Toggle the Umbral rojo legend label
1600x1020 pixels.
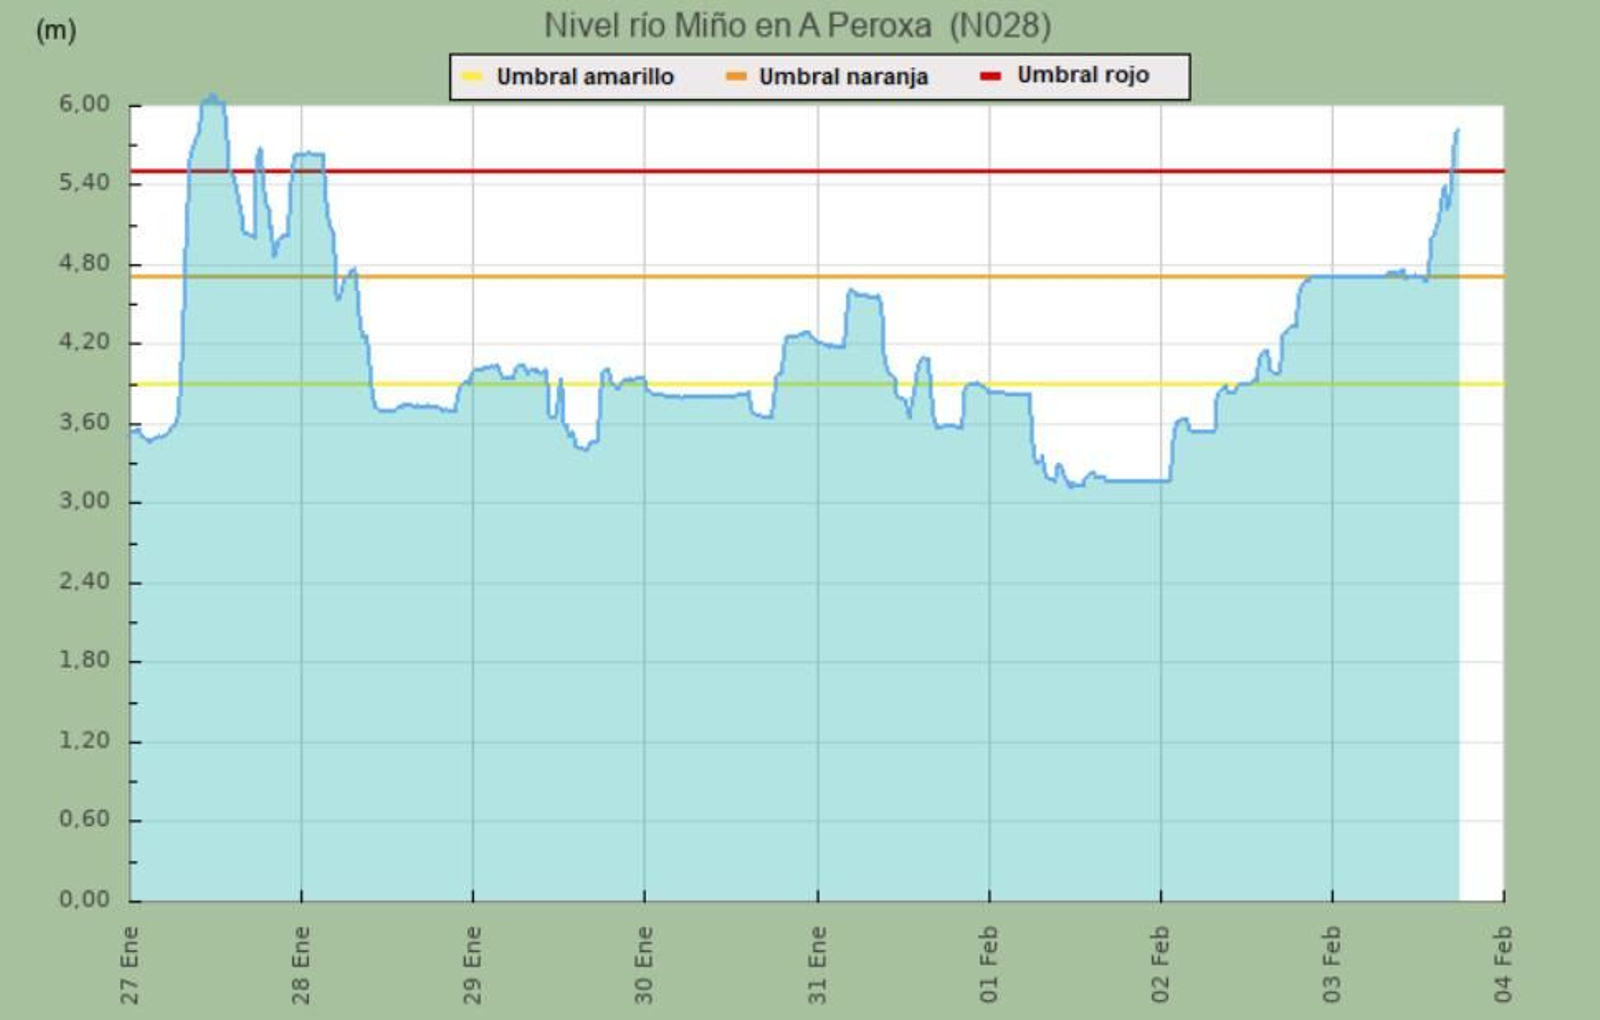1083,75
